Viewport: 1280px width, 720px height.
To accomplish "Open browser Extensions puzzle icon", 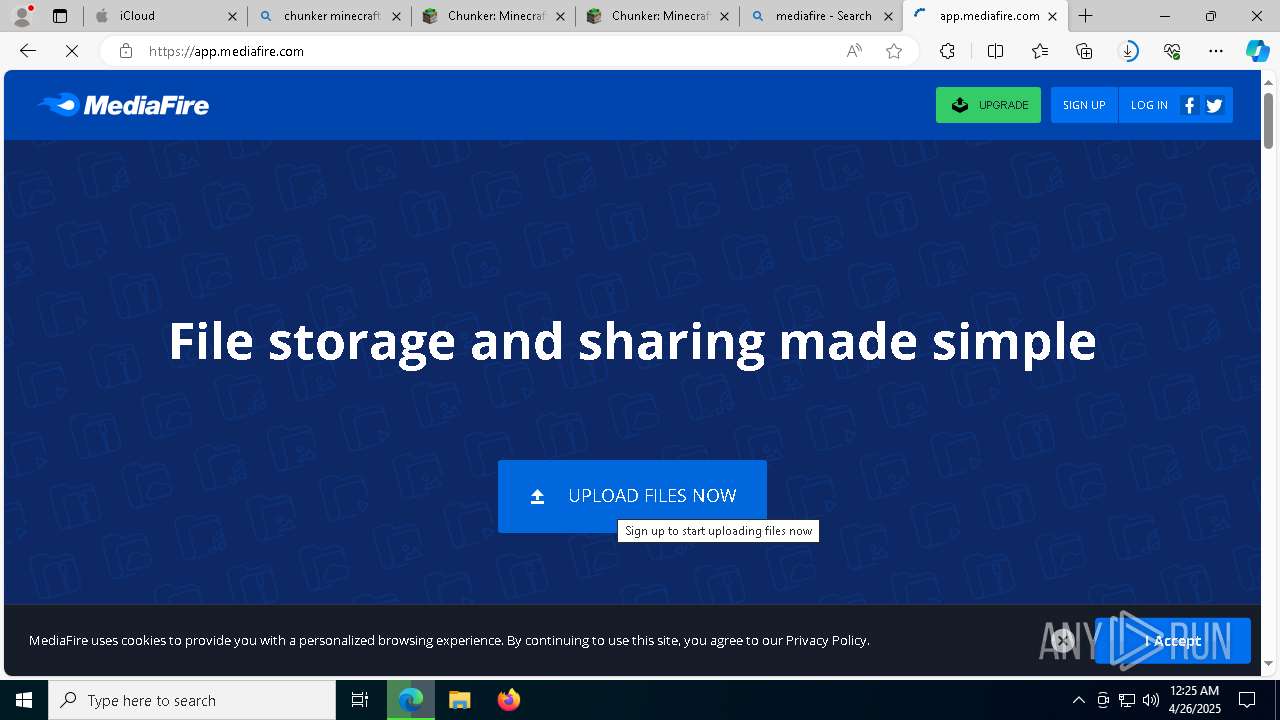I will point(947,51).
